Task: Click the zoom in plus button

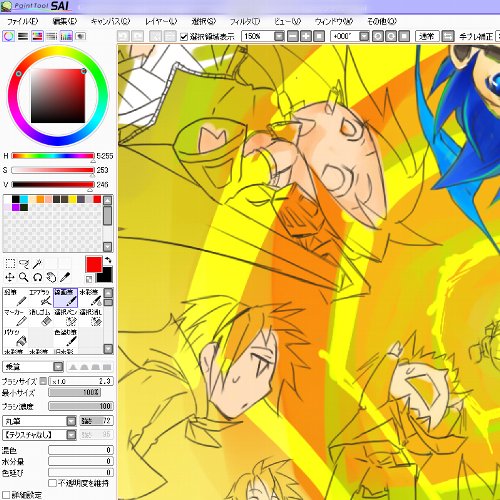Action: point(306,36)
